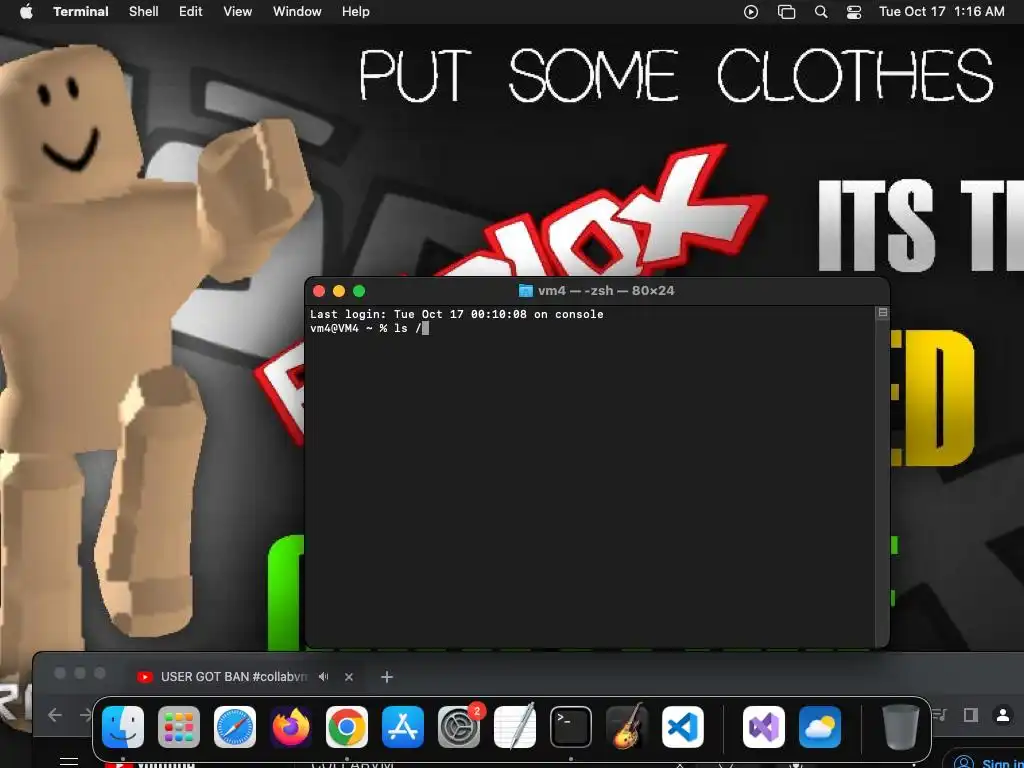
Task: Click the Terminal window's red close button
Action: click(319, 291)
